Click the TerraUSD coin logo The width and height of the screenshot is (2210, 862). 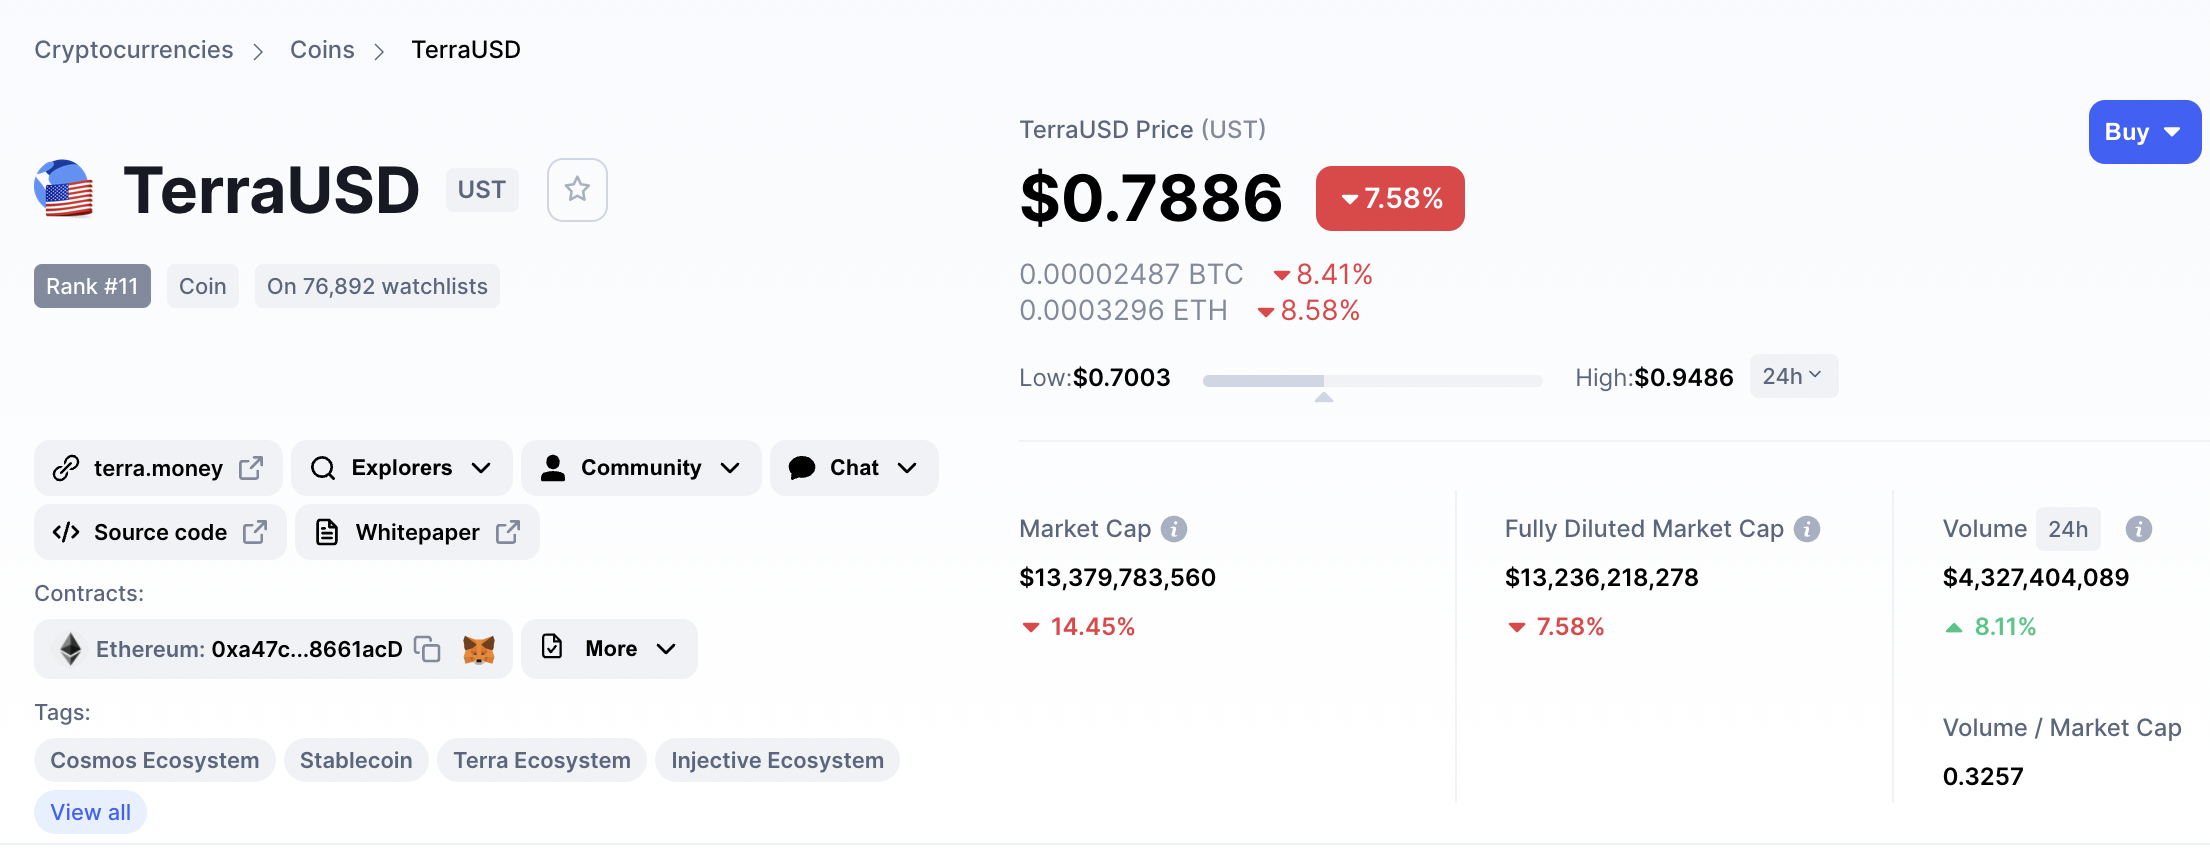(64, 189)
